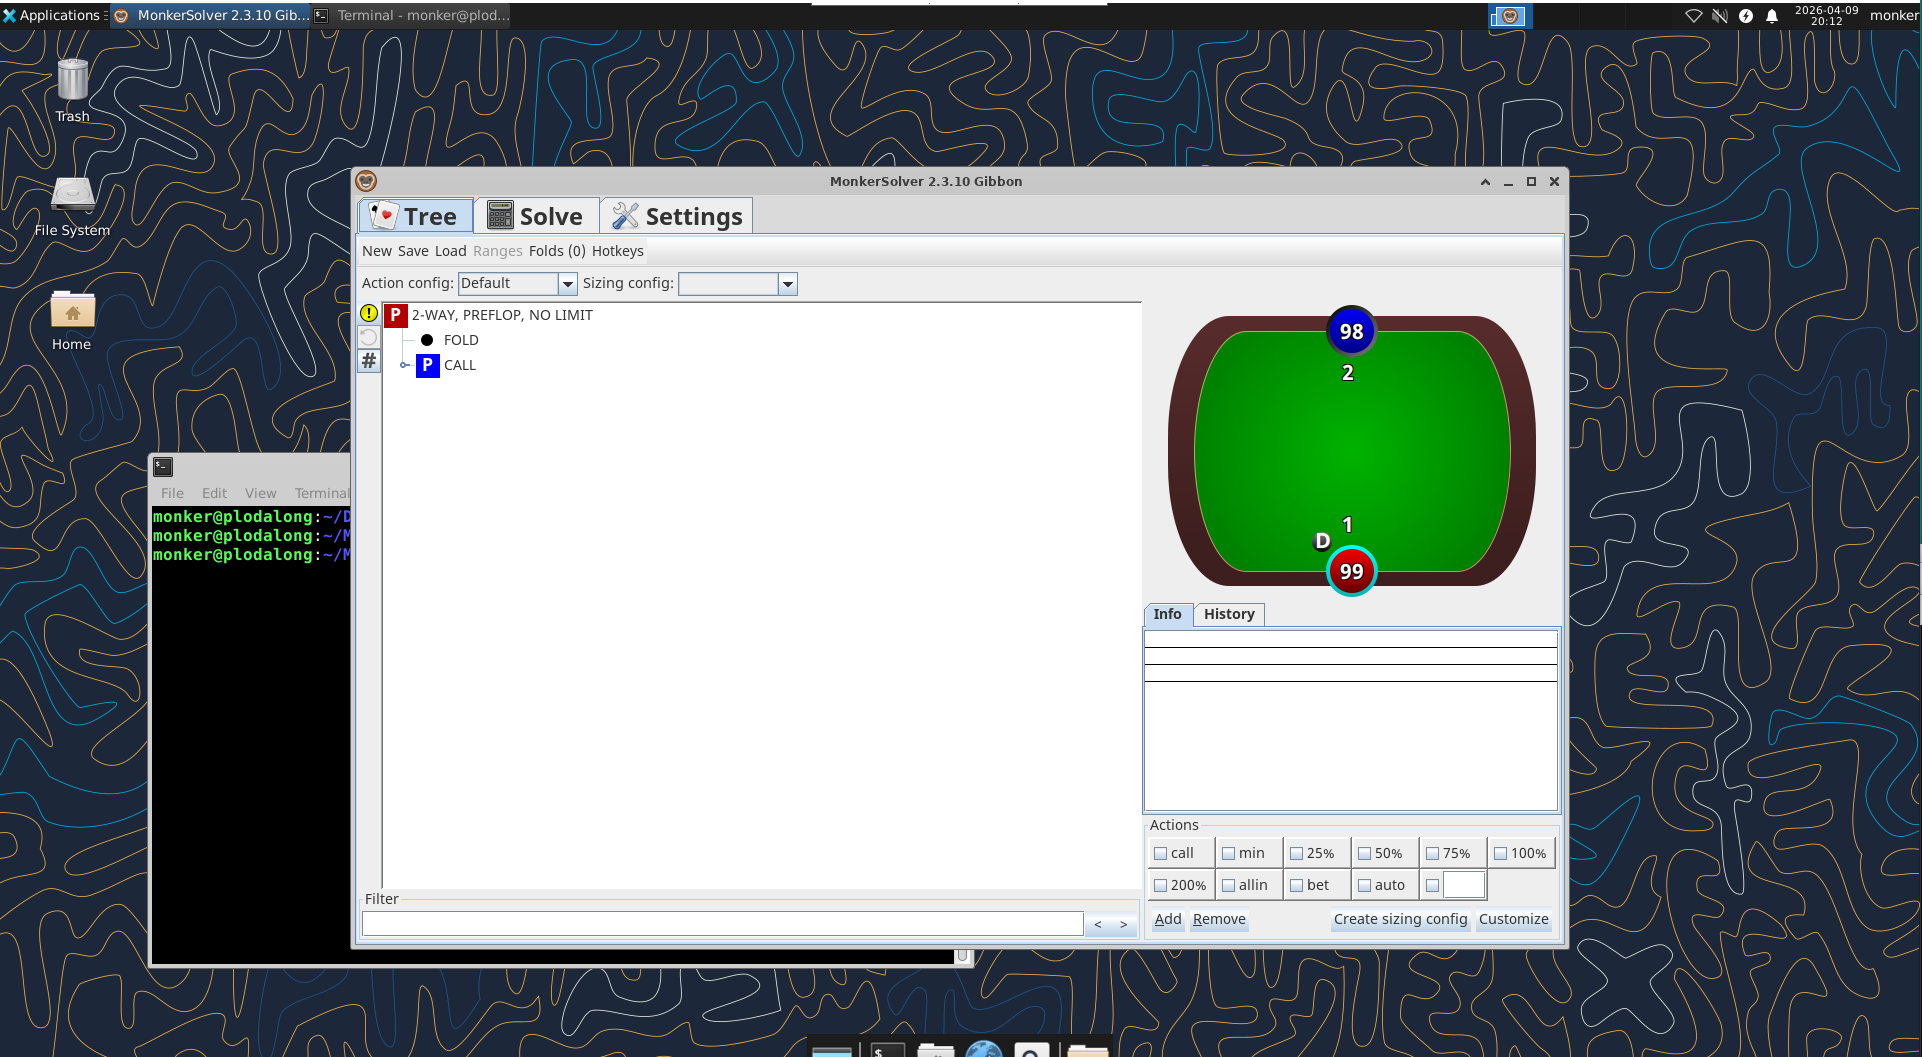This screenshot has height=1057, width=1922.
Task: Click the Customize button
Action: click(x=1513, y=919)
